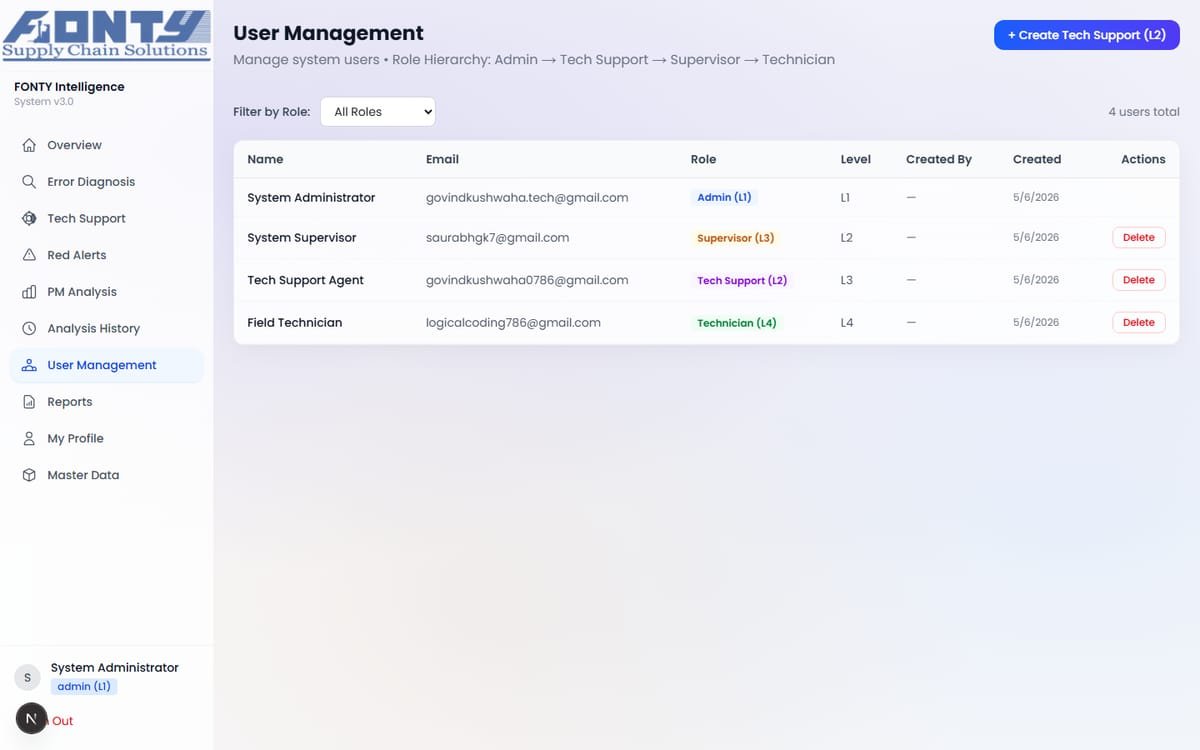1200x750 pixels.
Task: Click the System Administrator table name
Action: (x=311, y=198)
